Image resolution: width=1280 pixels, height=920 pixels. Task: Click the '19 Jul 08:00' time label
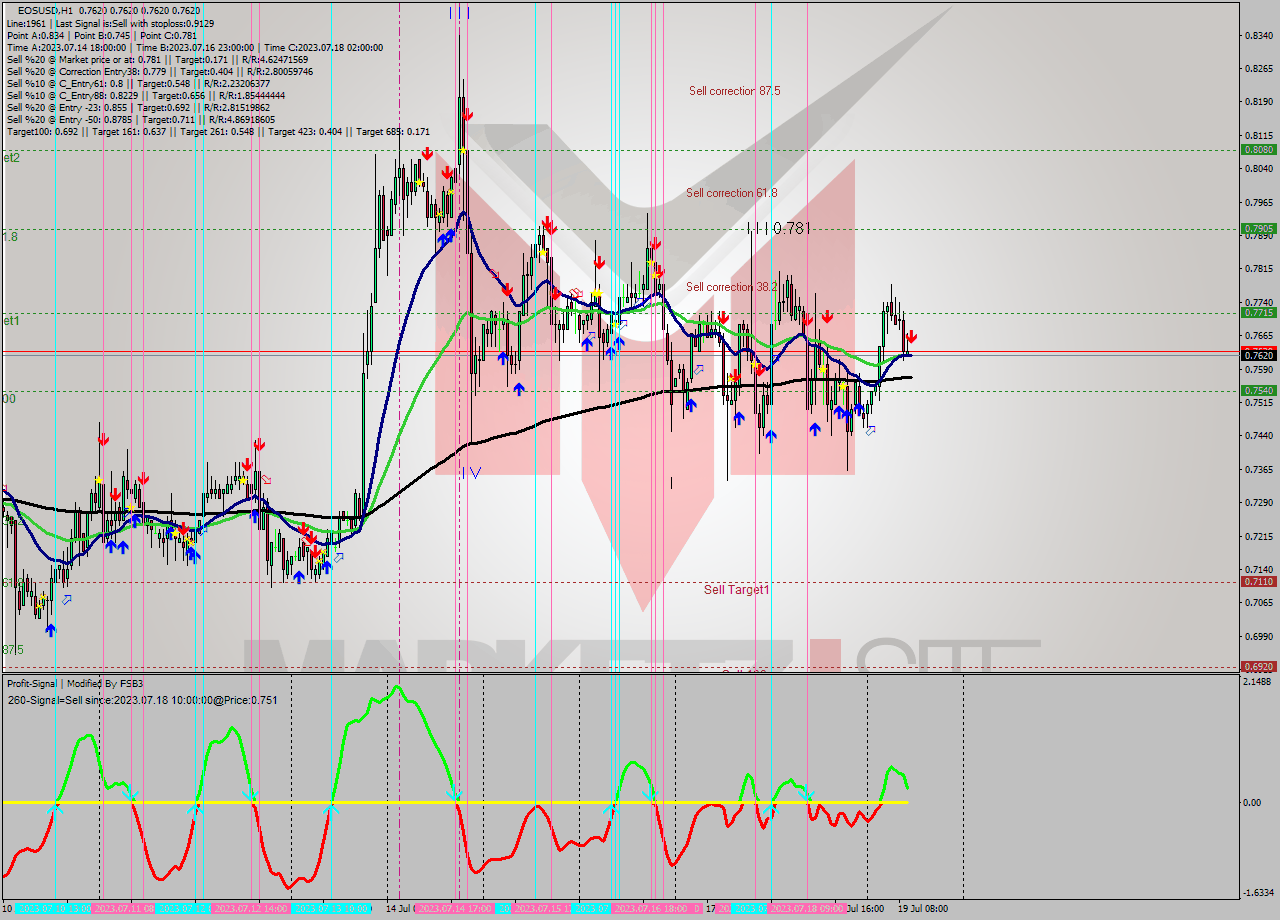point(923,909)
